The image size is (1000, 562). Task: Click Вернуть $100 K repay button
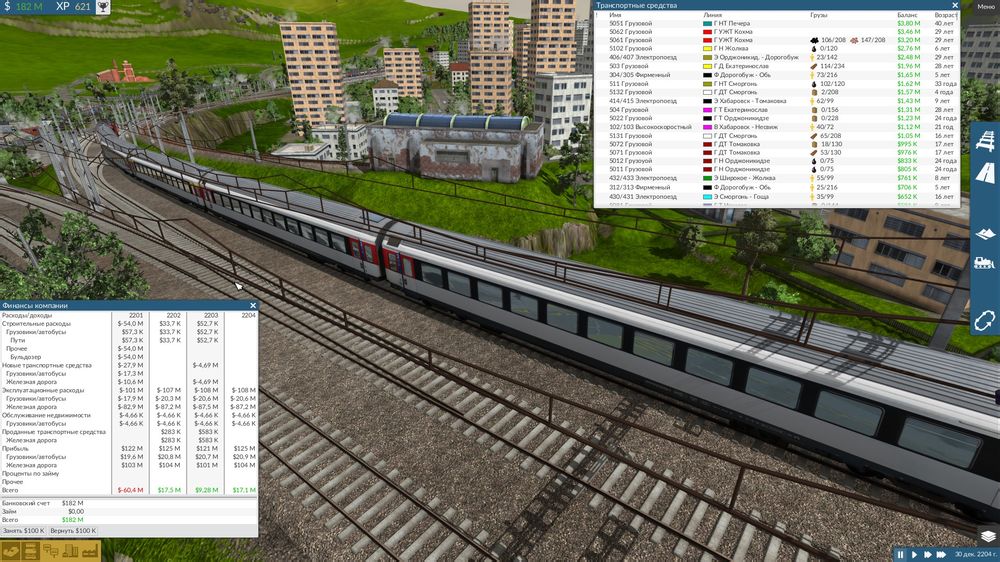click(x=73, y=531)
